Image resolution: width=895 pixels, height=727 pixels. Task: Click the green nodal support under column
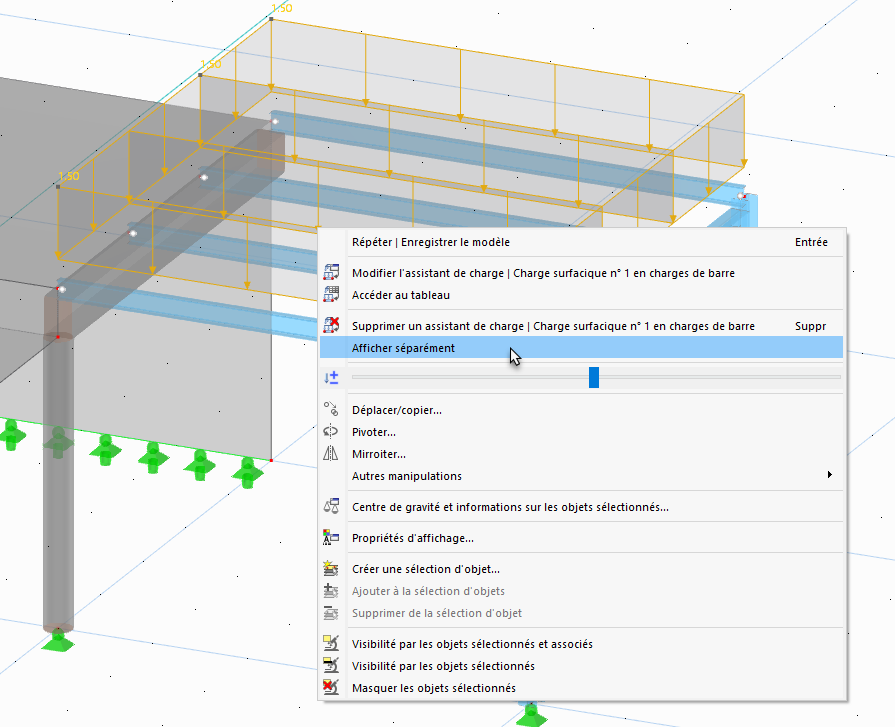(58, 640)
